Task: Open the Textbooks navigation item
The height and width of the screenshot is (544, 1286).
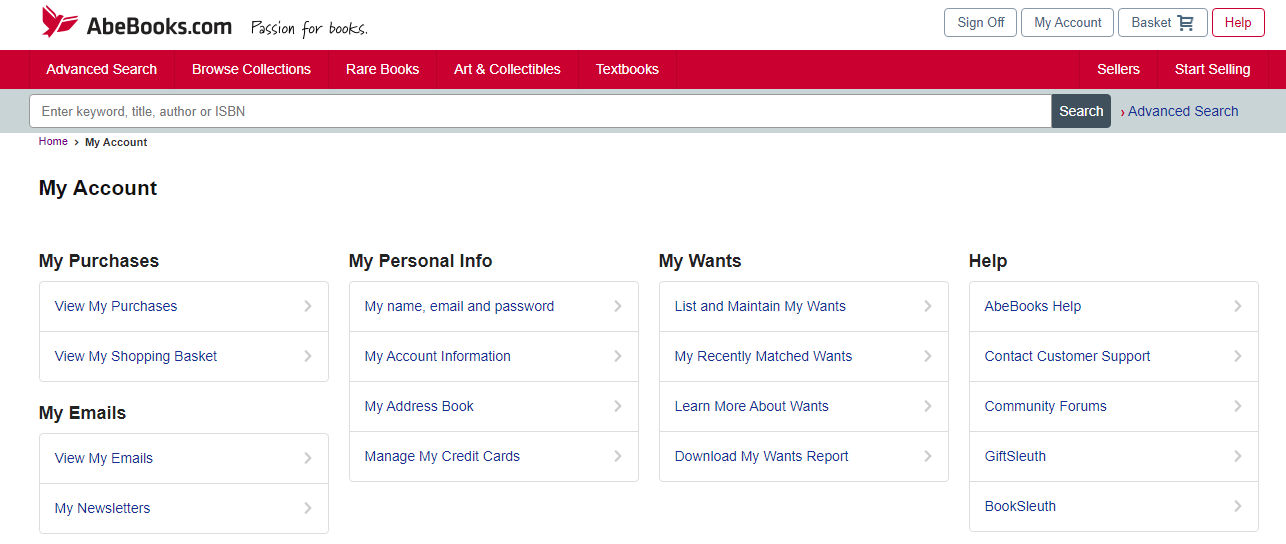Action: point(627,69)
